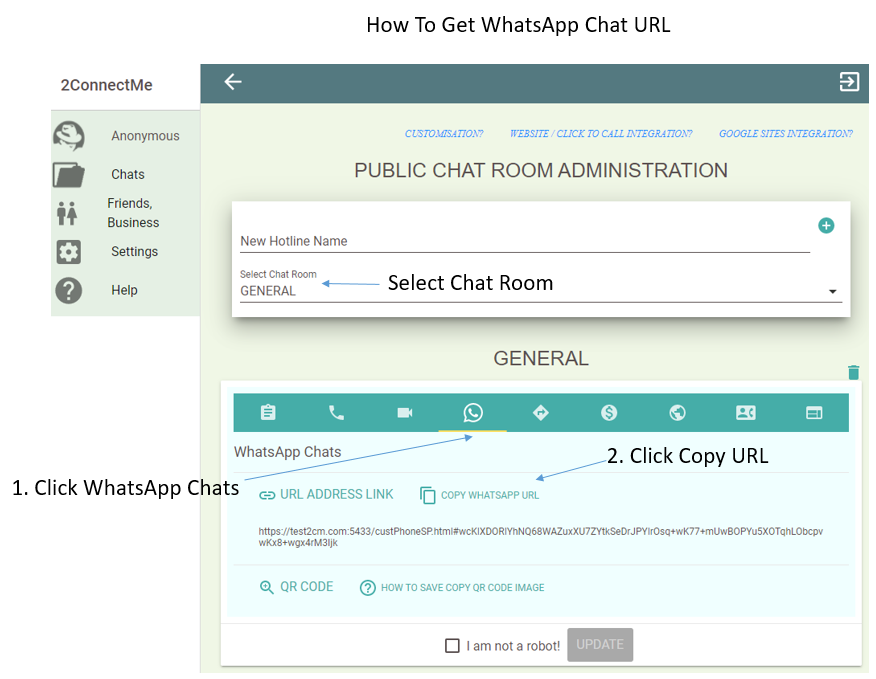Click the Anonymous avatar icon

(x=69, y=136)
